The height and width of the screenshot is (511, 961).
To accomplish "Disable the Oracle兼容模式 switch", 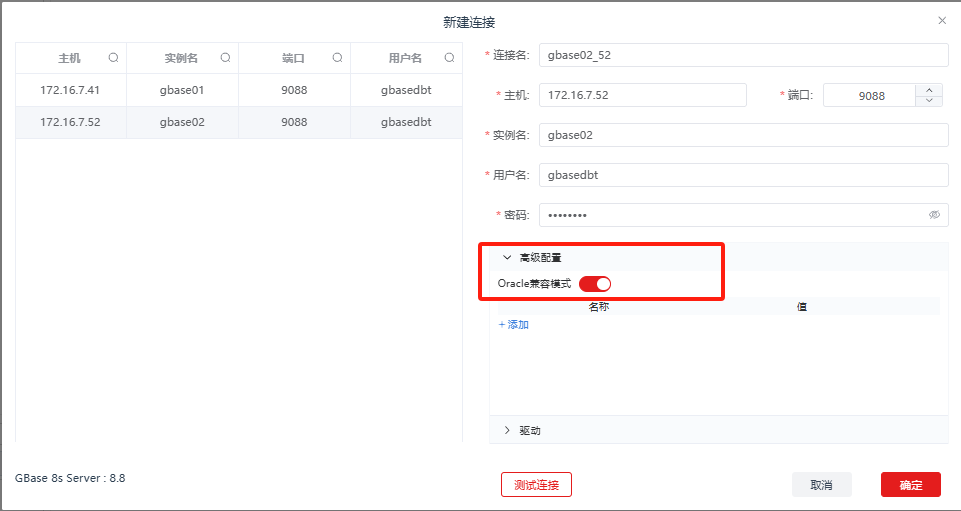I will (x=595, y=284).
